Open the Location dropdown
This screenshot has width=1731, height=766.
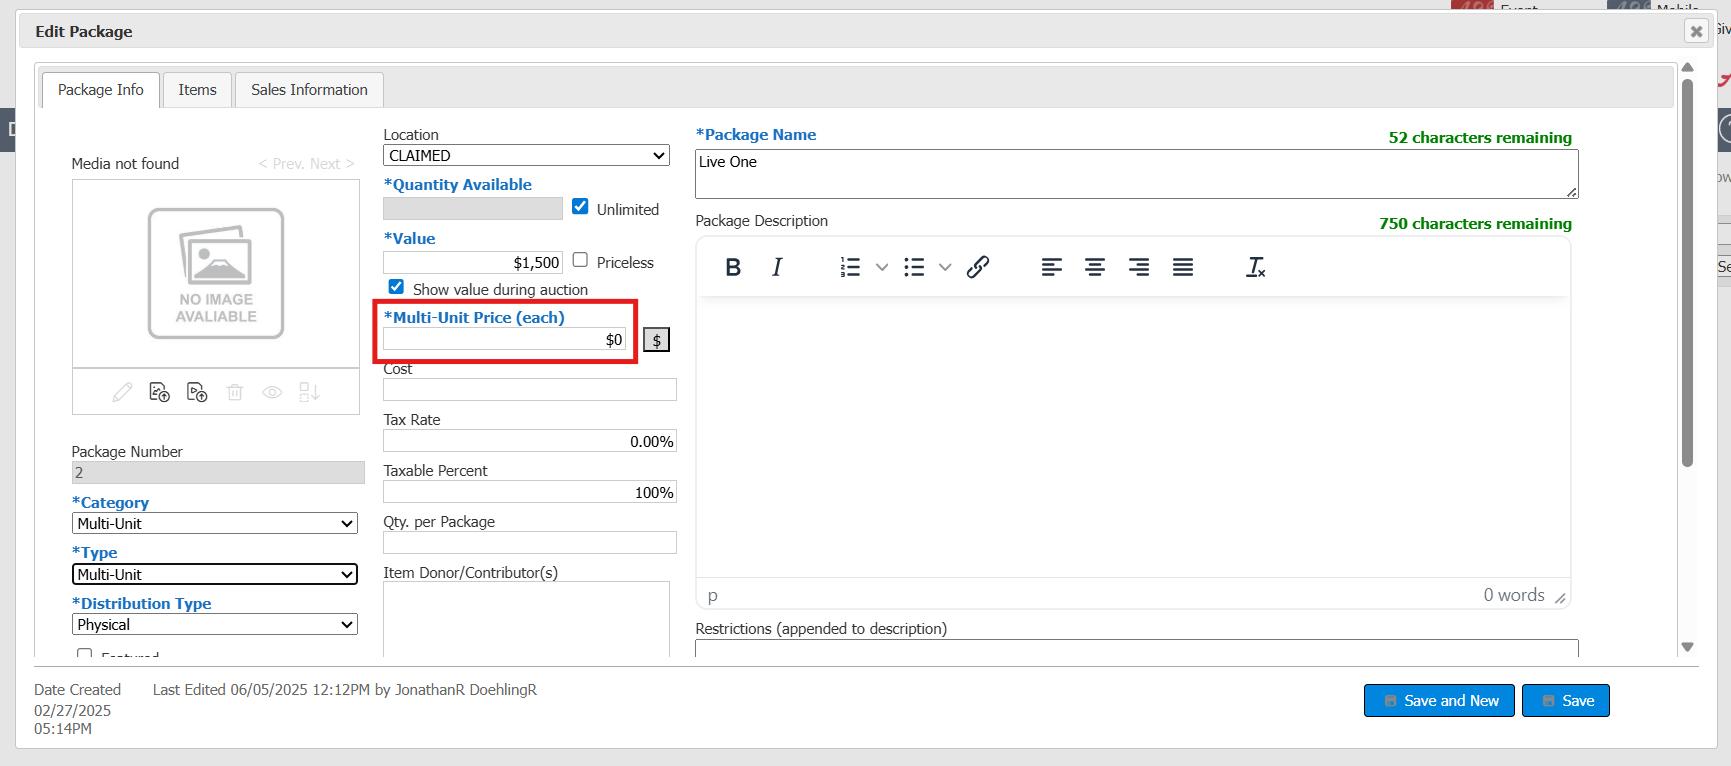click(526, 156)
